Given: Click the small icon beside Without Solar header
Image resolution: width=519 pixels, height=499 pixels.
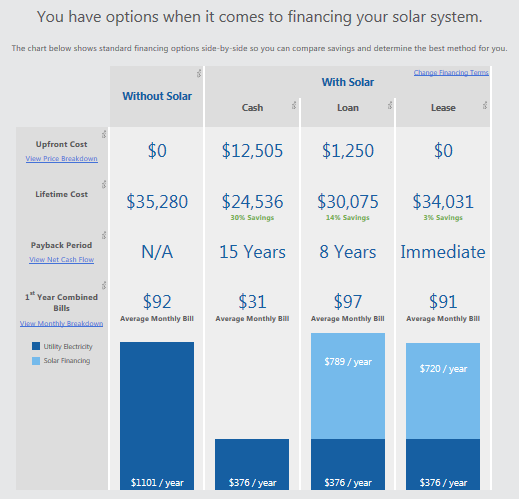Looking at the screenshot, I should pyautogui.click(x=199, y=73).
